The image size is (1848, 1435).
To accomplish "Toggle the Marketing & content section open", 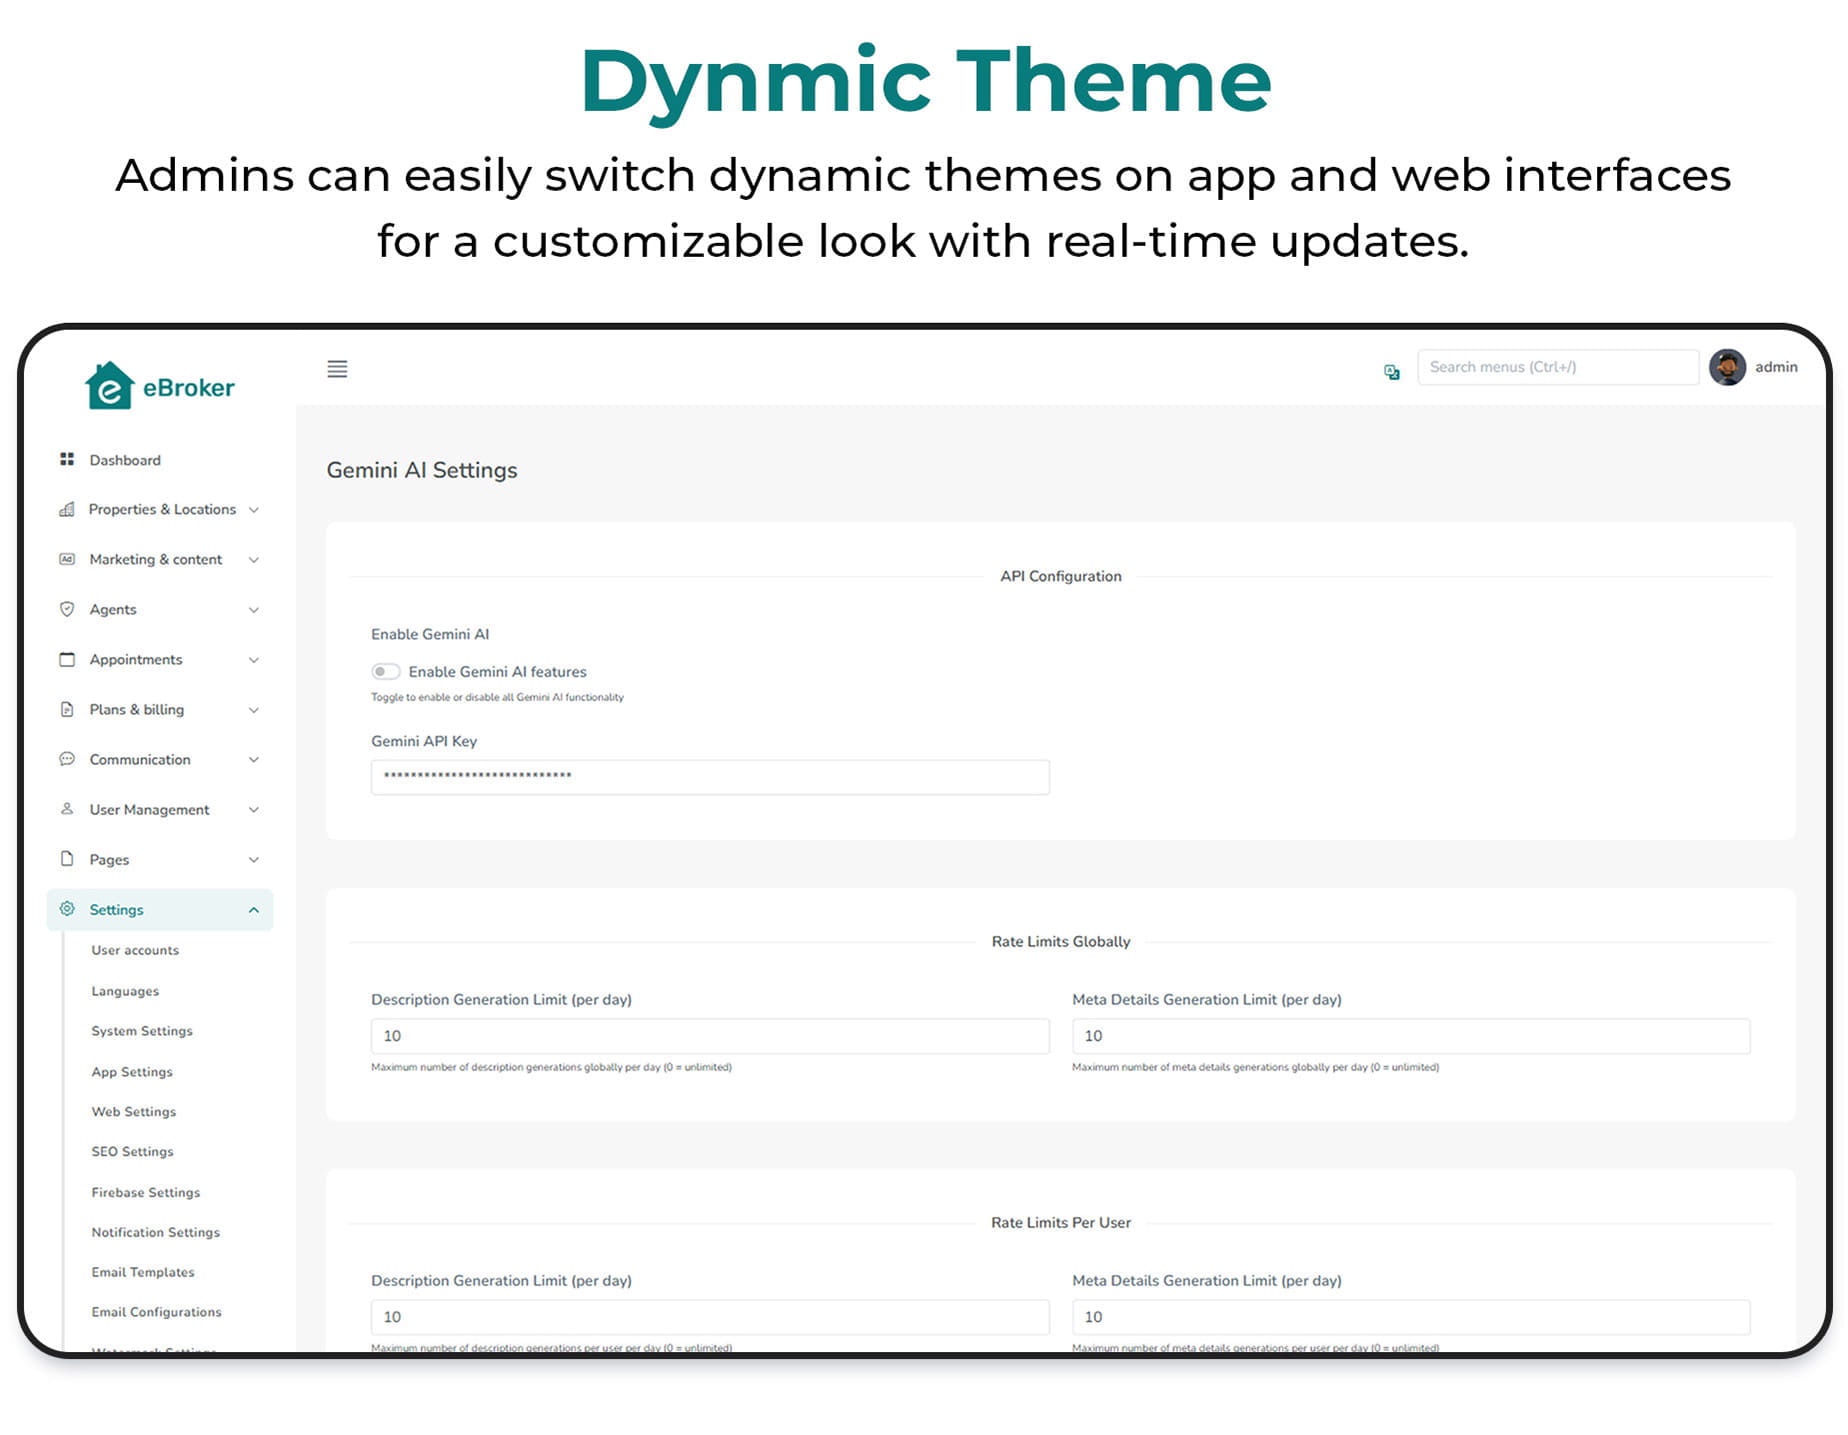I will pyautogui.click(x=254, y=559).
